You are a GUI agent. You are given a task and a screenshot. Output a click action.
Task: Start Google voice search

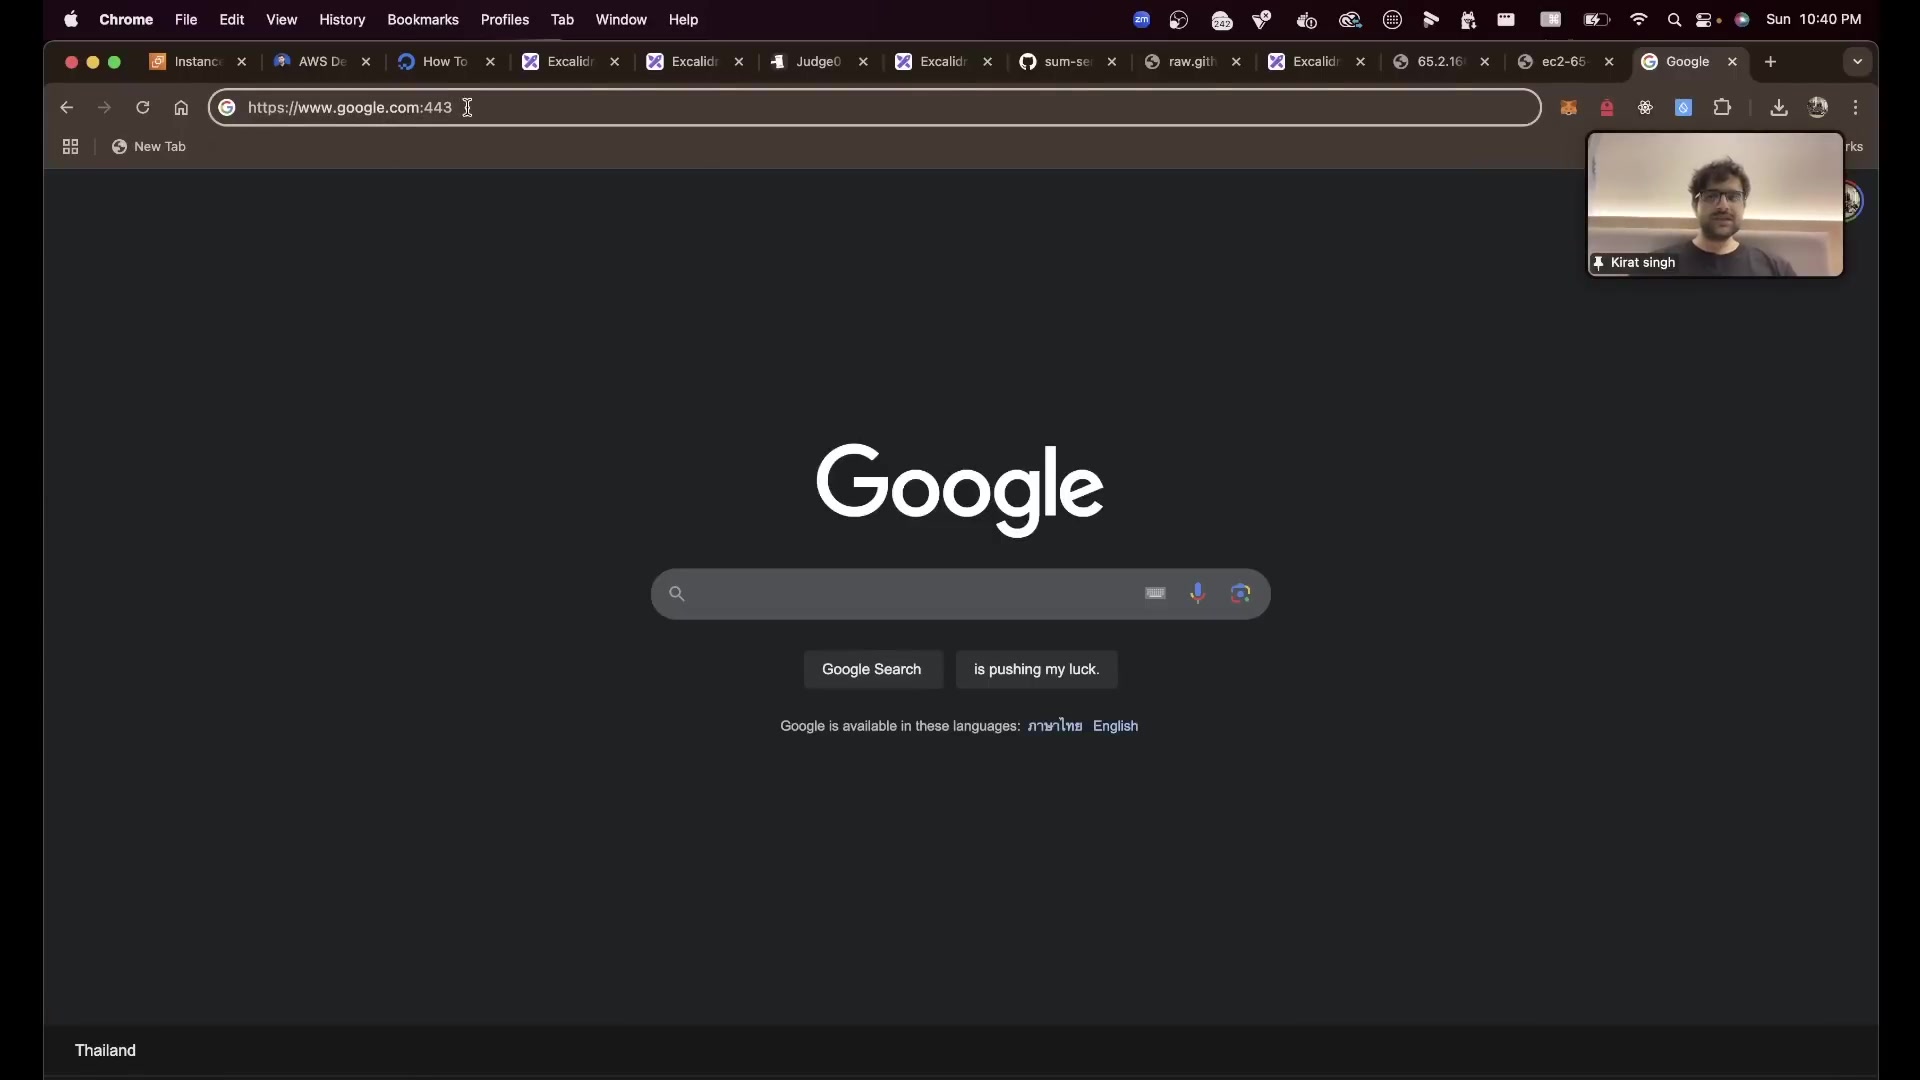[x=1198, y=594]
